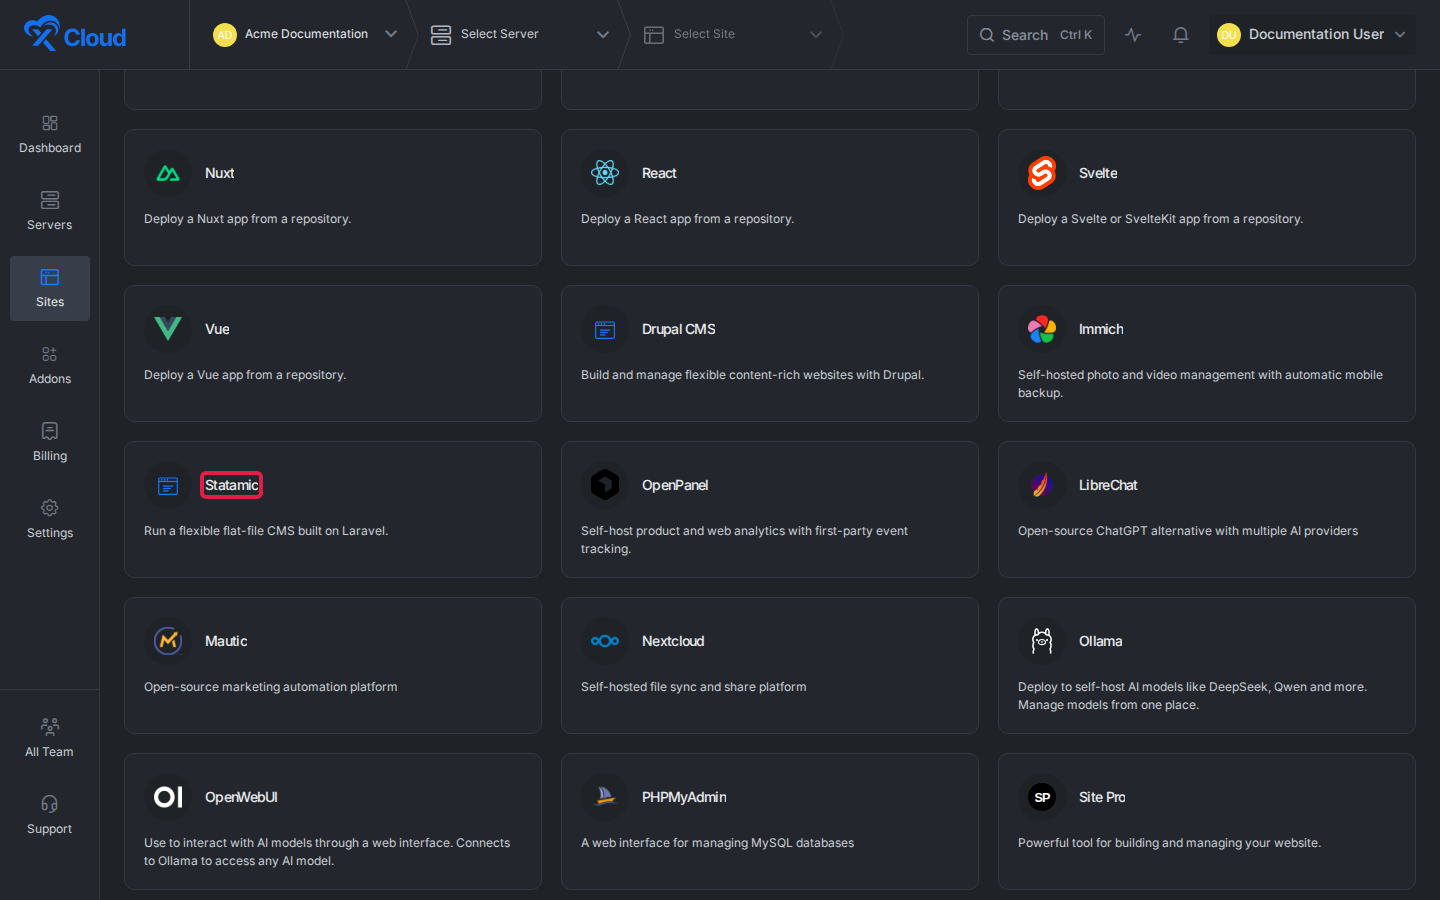Click the Statamic card icon
Image resolution: width=1440 pixels, height=900 pixels.
[168, 485]
